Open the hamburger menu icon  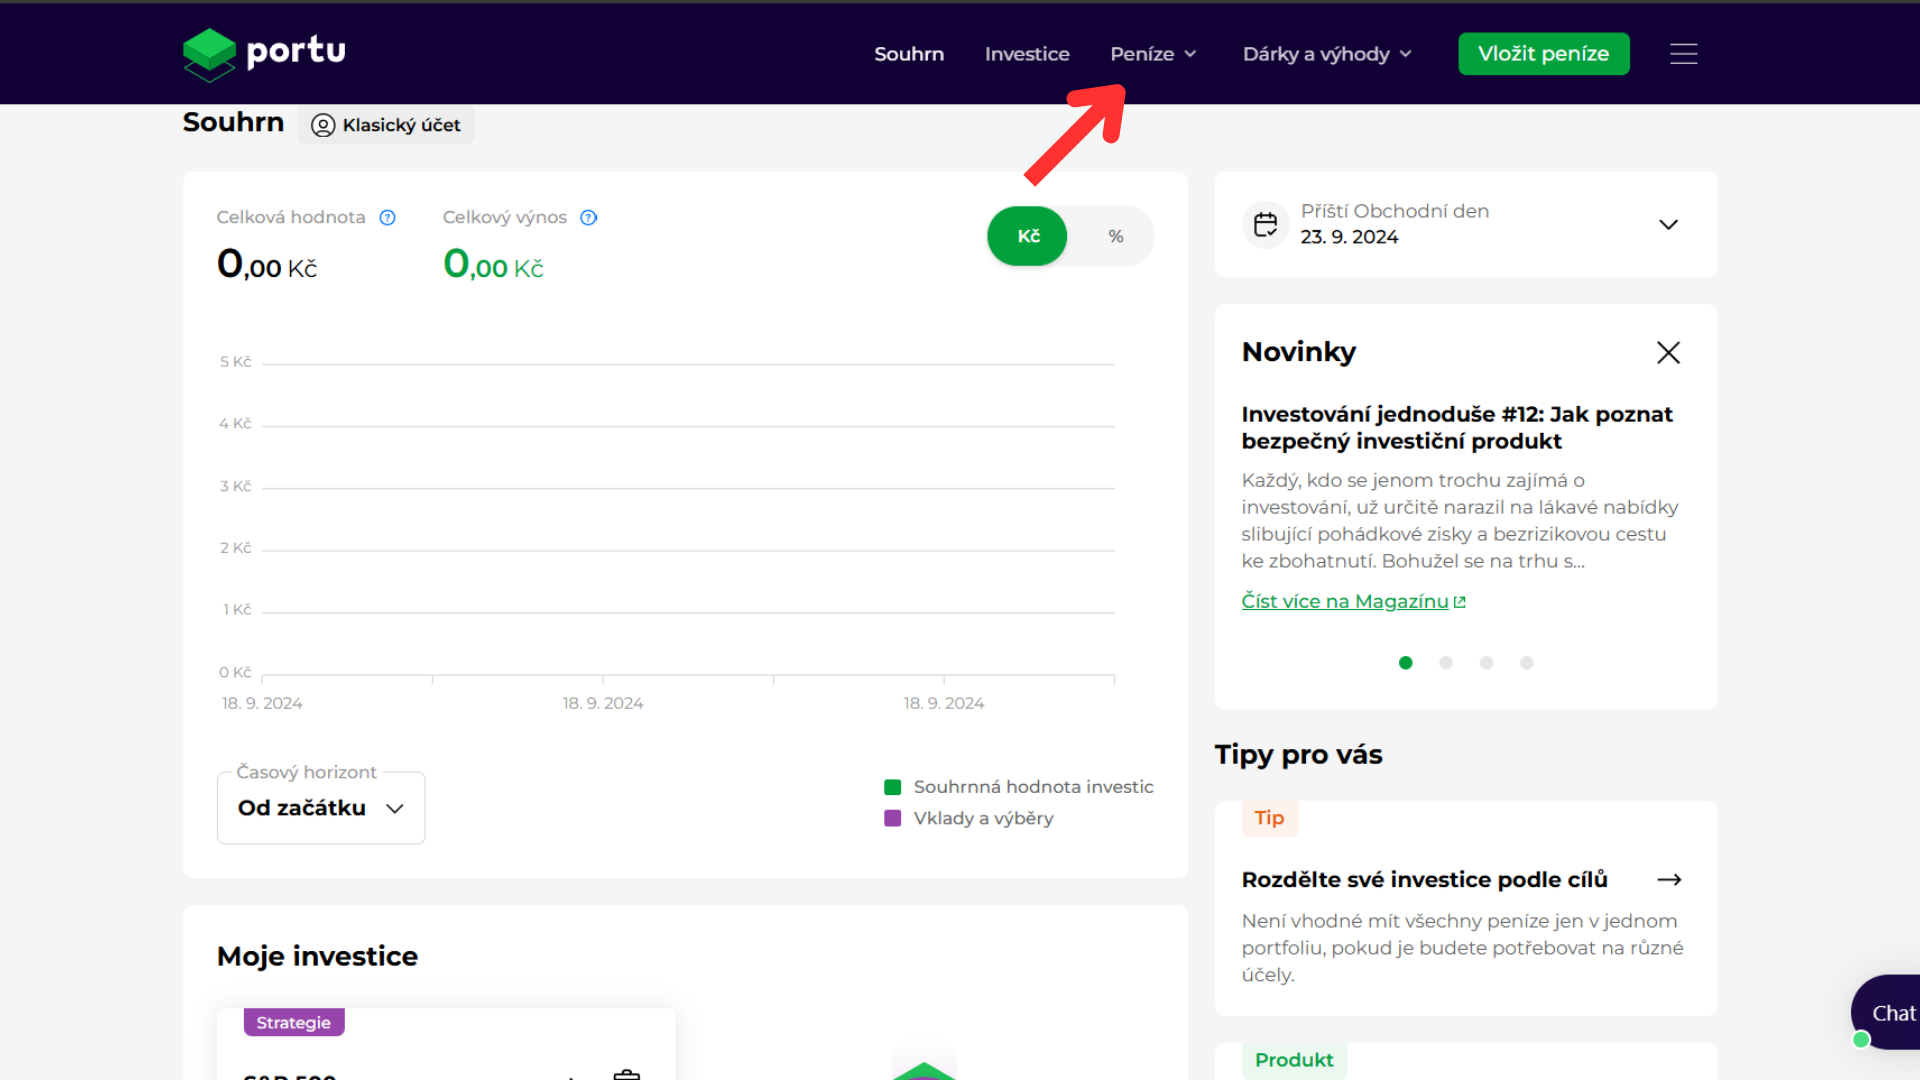[1683, 54]
